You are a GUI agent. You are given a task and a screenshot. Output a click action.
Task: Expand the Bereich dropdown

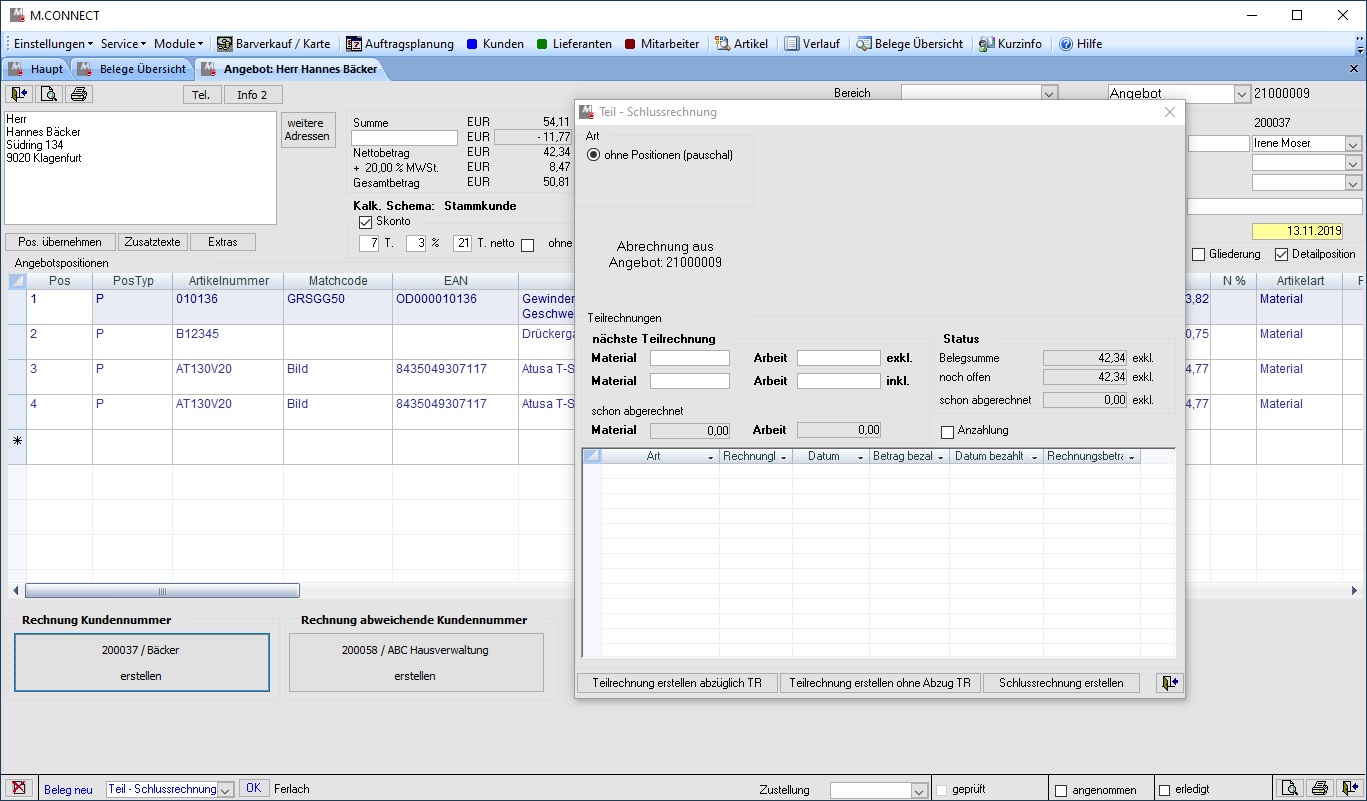[x=1049, y=94]
